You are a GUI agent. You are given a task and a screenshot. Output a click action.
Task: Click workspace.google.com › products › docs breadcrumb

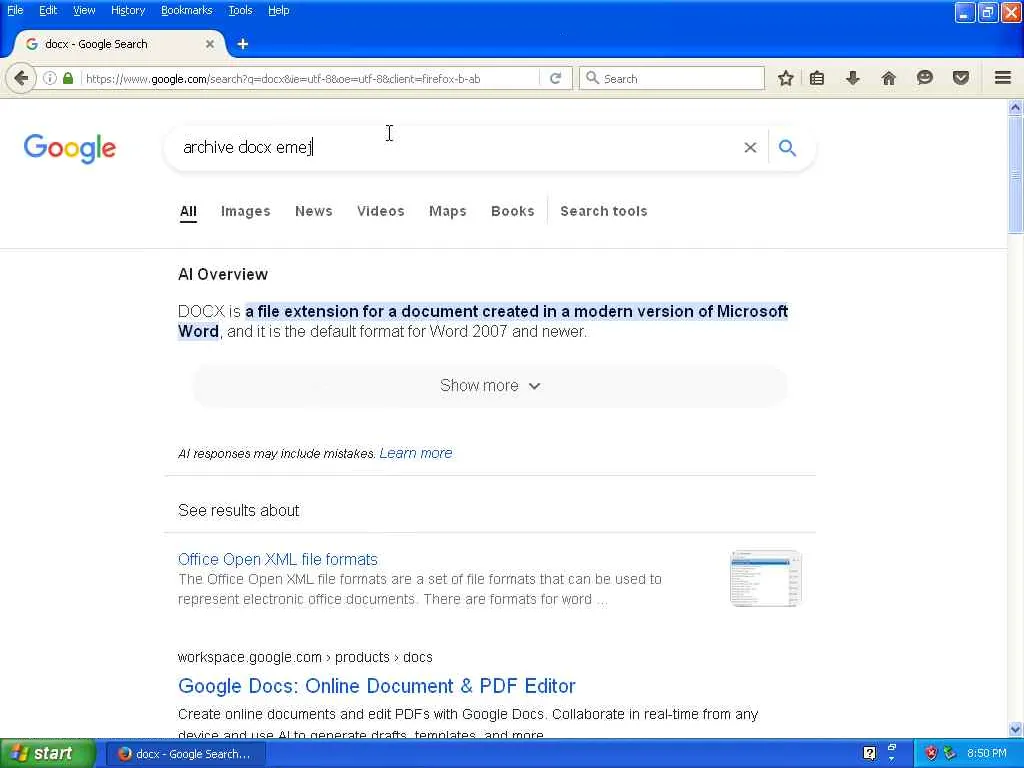click(305, 657)
